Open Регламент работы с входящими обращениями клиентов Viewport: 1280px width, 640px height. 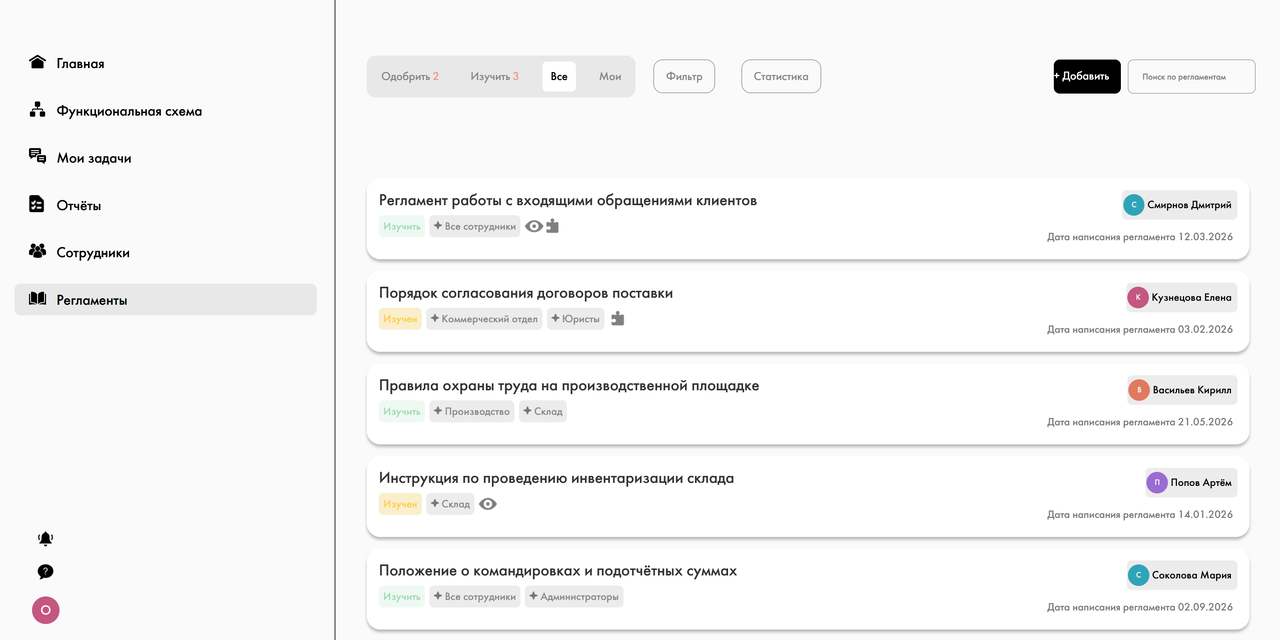coord(568,200)
